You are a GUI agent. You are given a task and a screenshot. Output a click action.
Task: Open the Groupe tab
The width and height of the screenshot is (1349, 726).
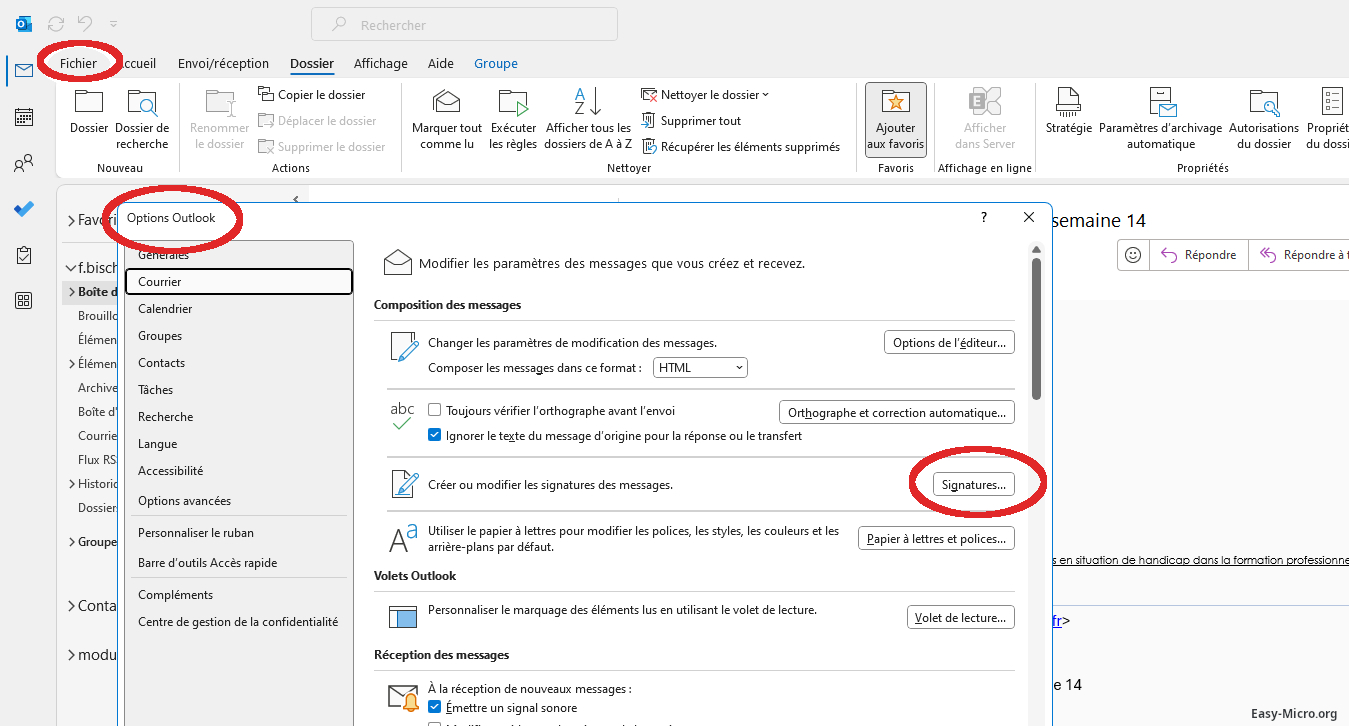click(496, 63)
